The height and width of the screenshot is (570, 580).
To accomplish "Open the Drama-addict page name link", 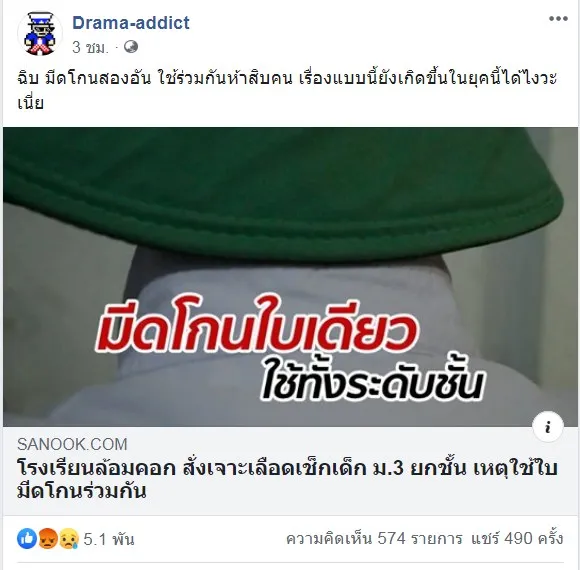I will 131,23.
